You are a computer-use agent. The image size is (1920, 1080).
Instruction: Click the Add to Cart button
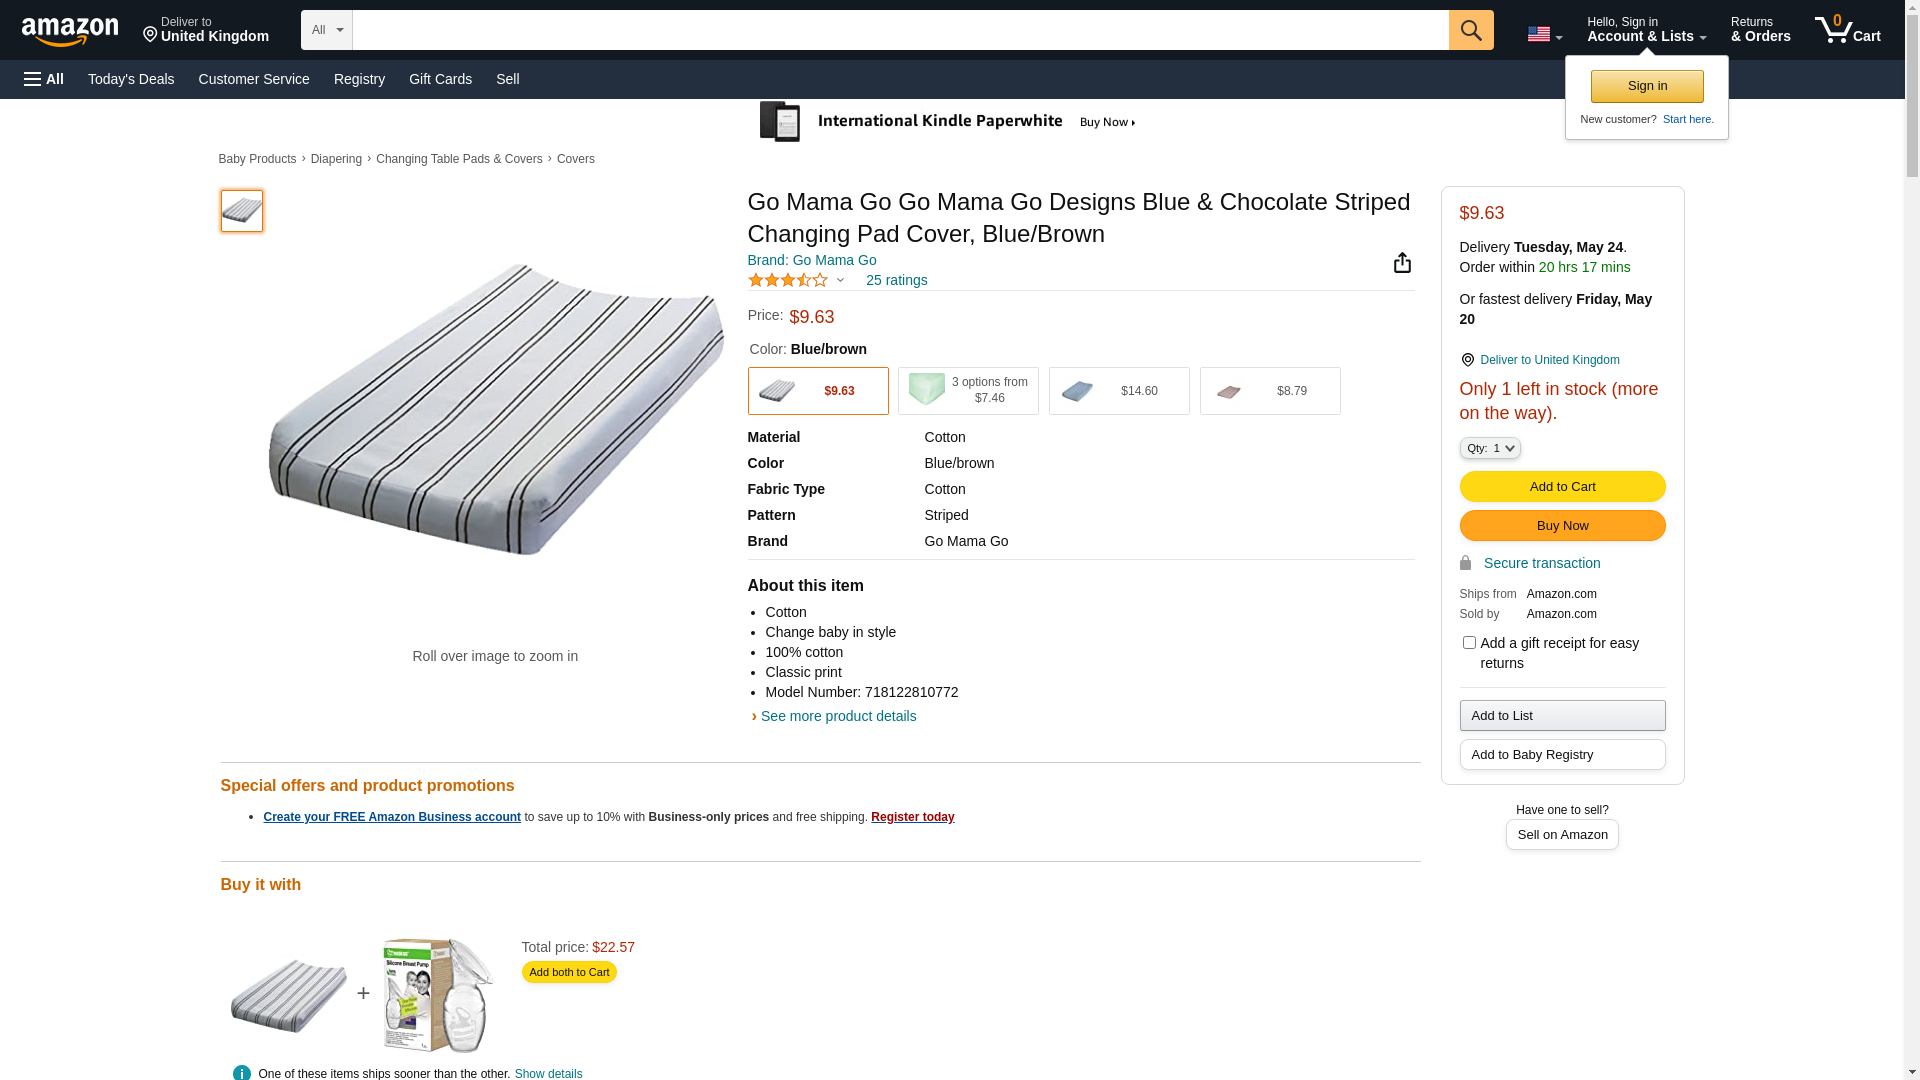click(1562, 487)
